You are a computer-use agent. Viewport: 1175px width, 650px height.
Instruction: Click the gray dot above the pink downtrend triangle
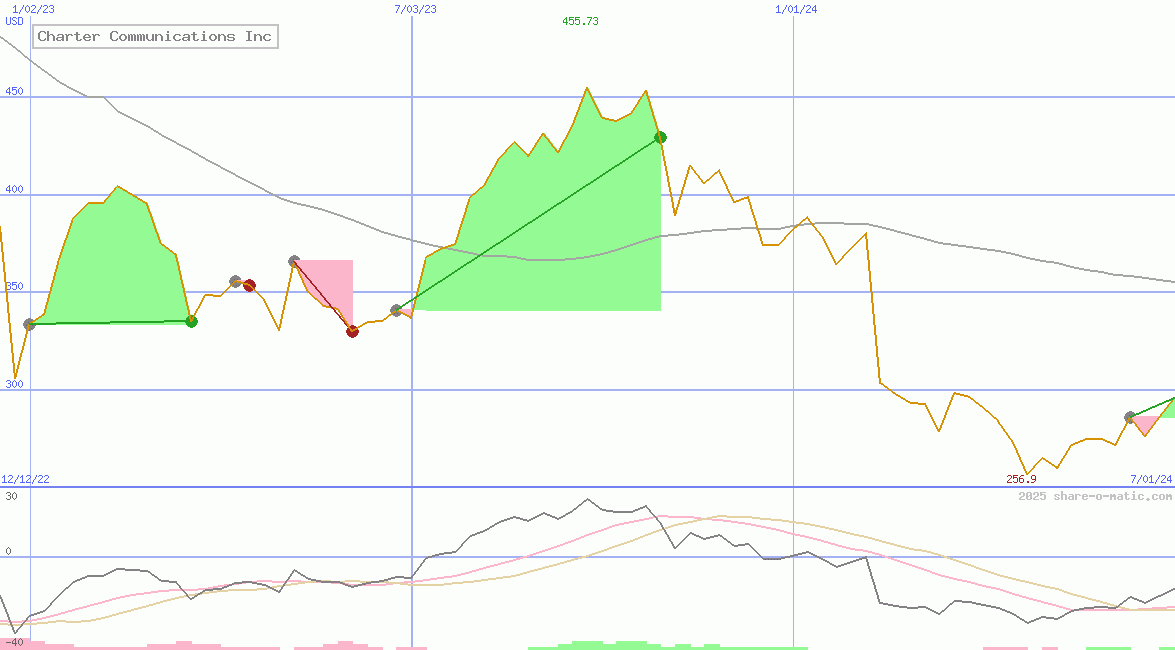point(294,259)
